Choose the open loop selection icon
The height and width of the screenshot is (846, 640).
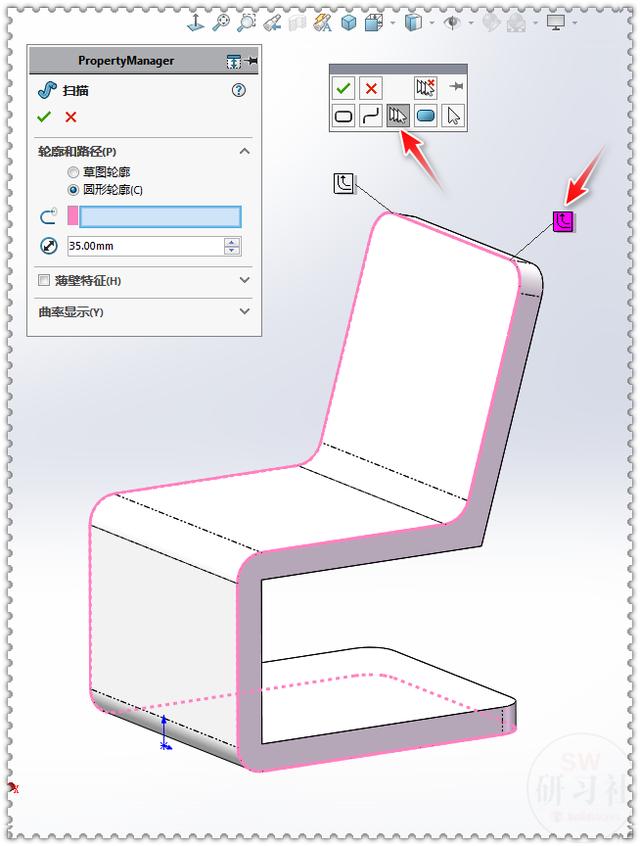370,115
